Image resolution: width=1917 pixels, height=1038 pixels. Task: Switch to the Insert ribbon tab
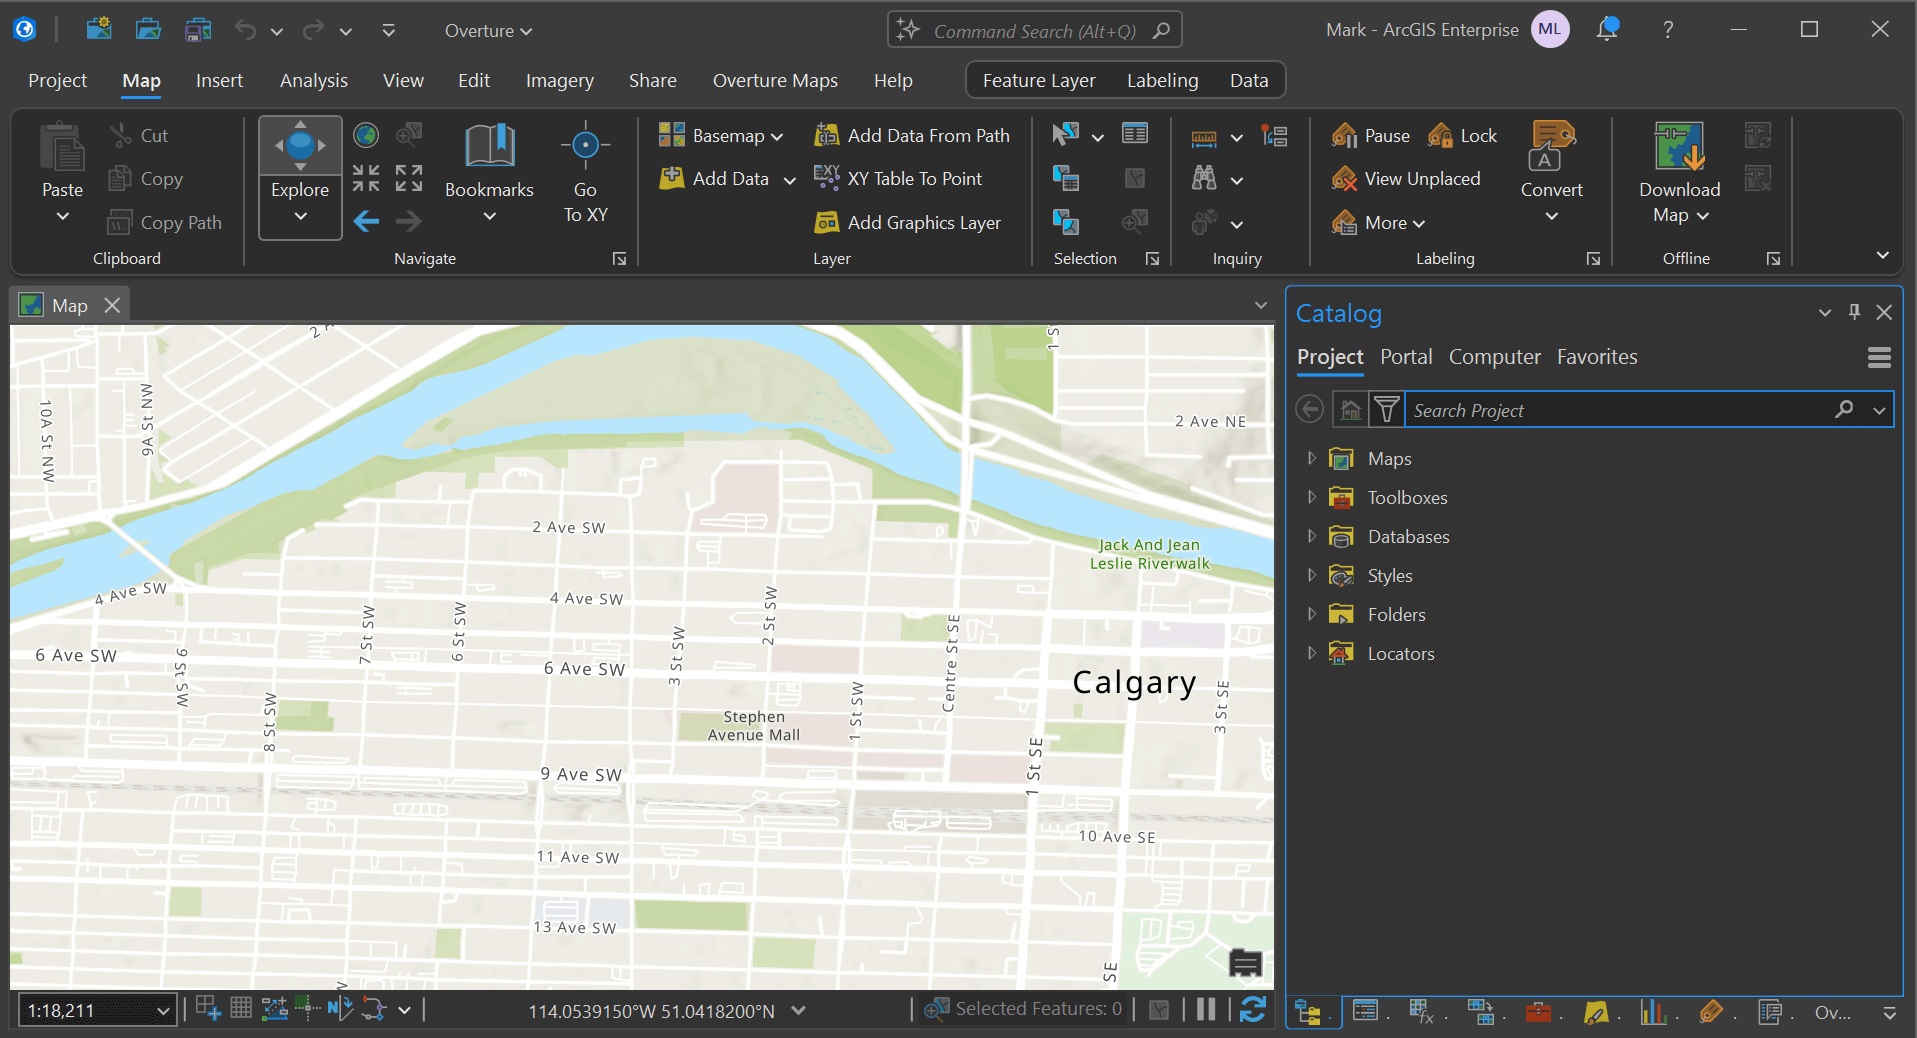click(x=219, y=80)
